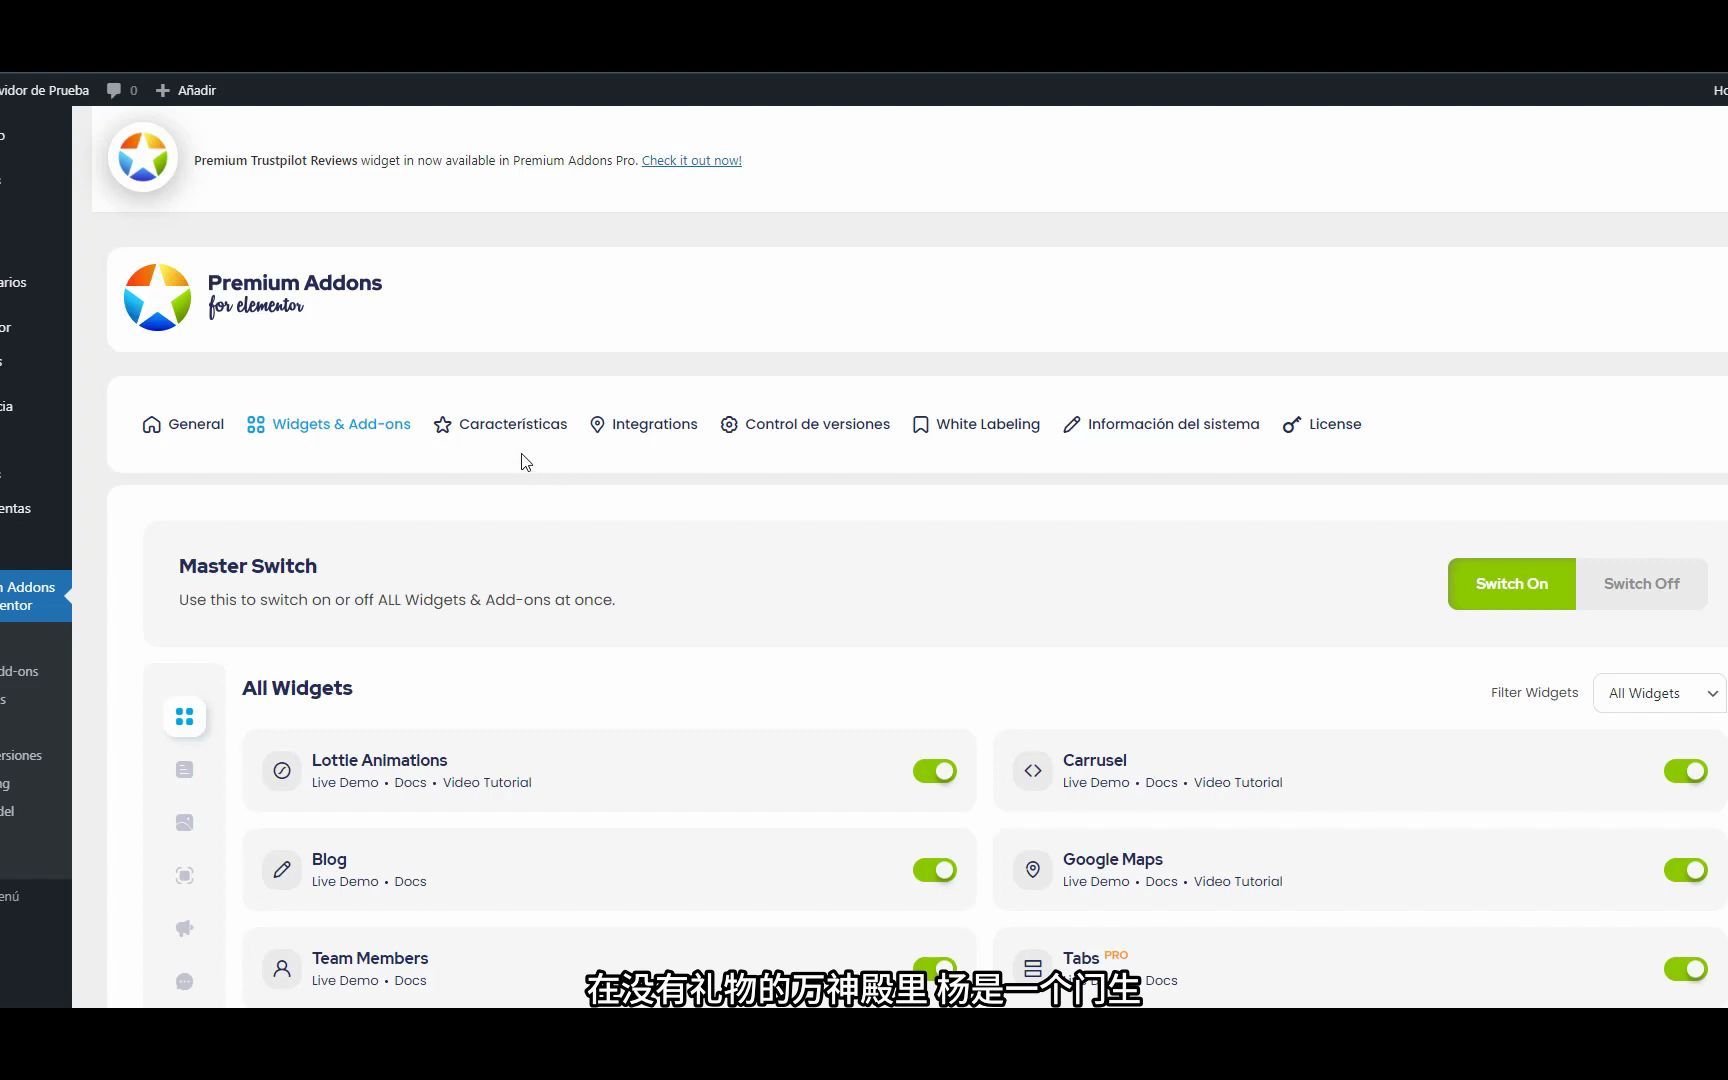Screen dimensions: 1728x1080
Task: Switch to the Integrations tab
Action: point(643,424)
